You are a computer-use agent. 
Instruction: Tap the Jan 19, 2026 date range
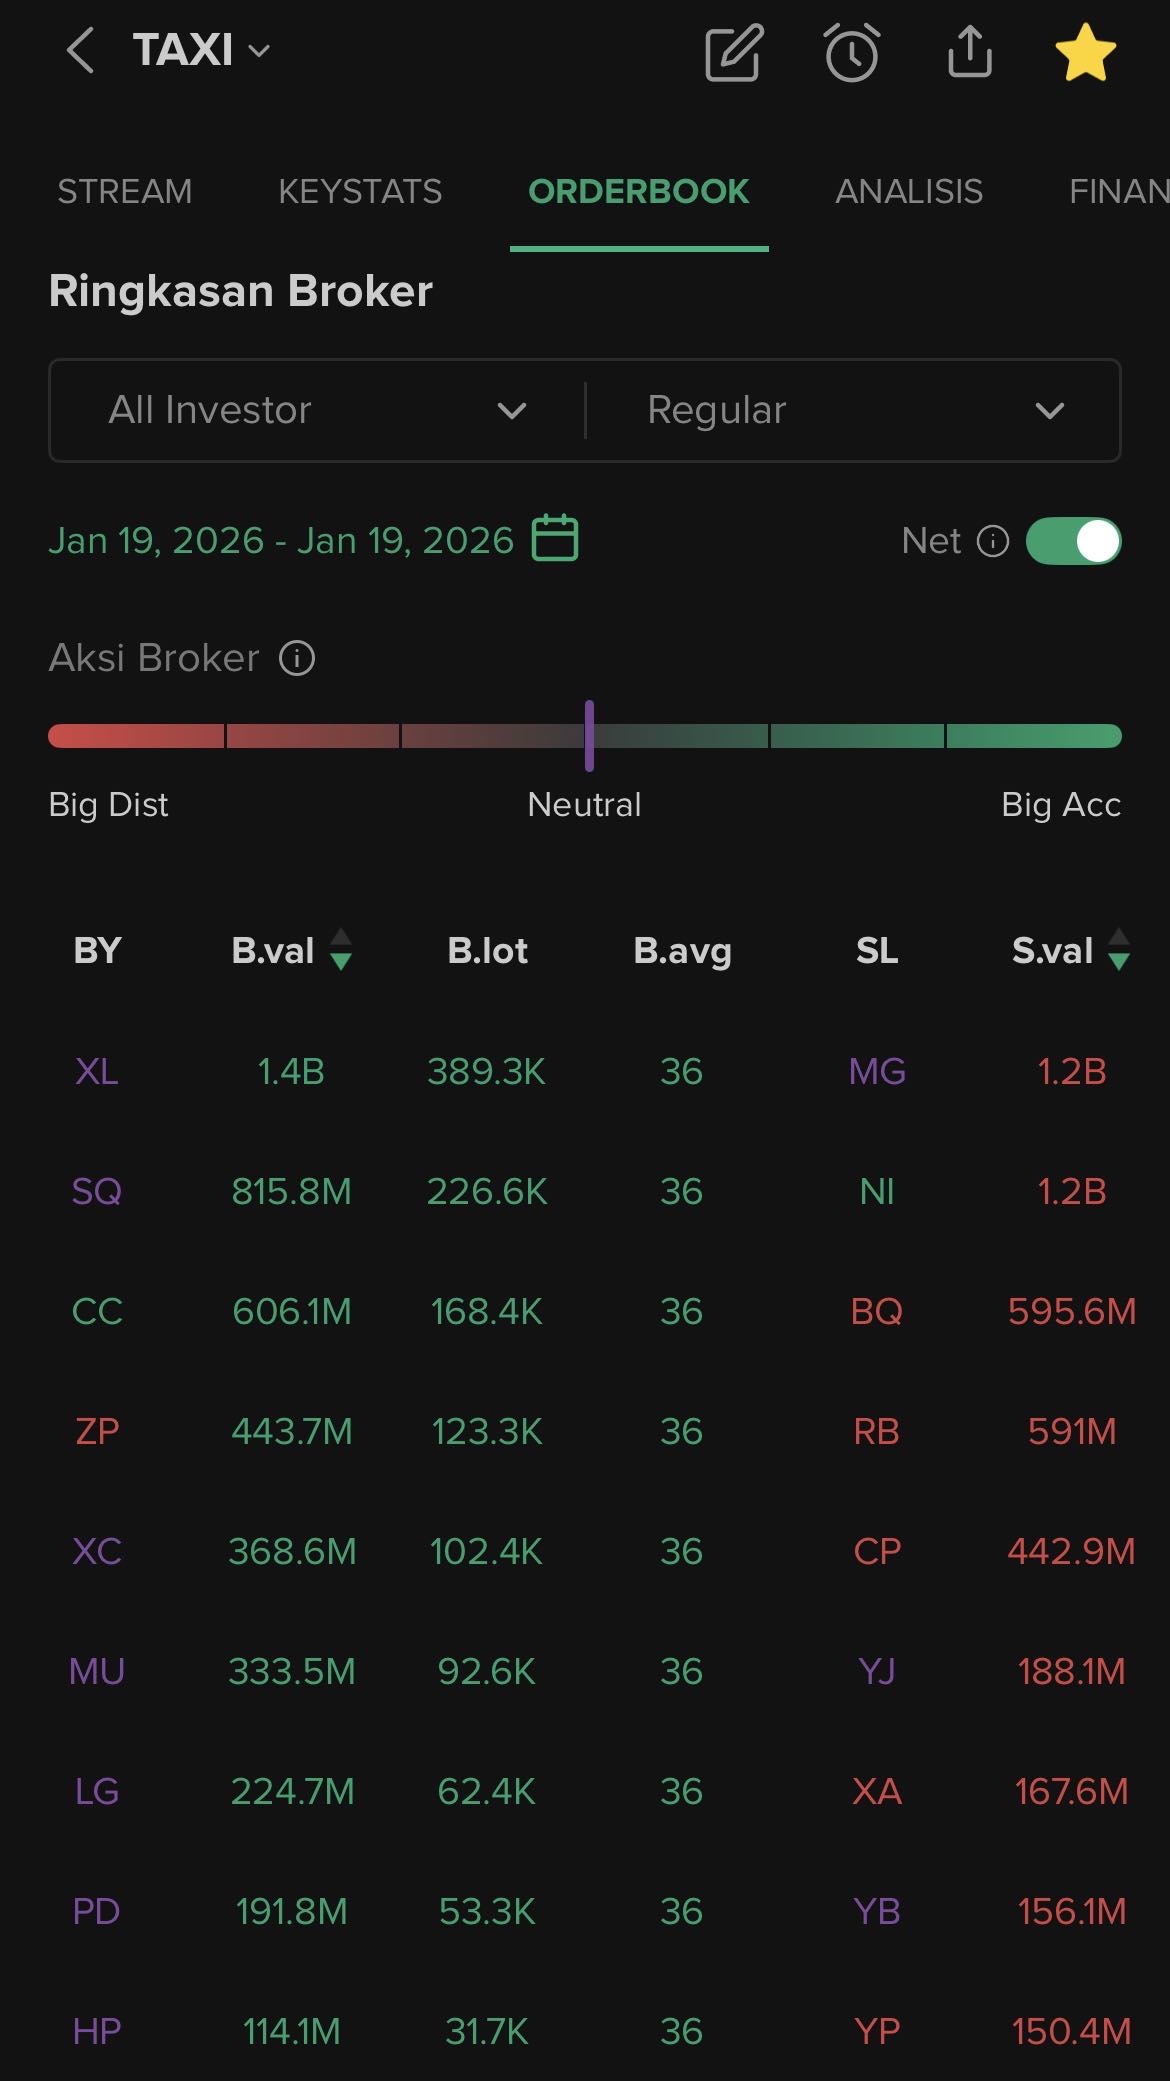point(281,541)
